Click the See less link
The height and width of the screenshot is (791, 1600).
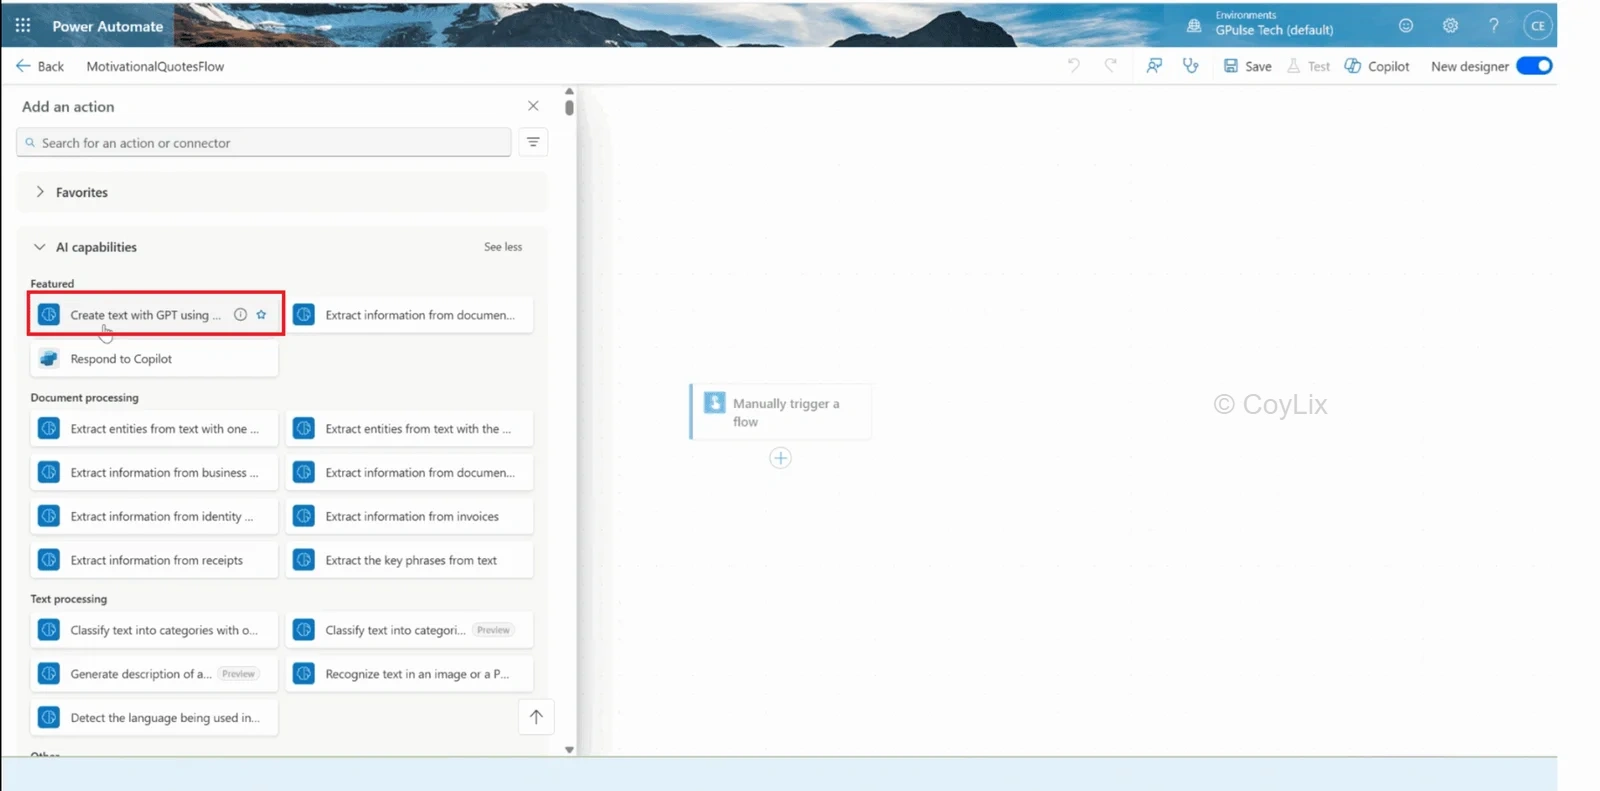(503, 247)
